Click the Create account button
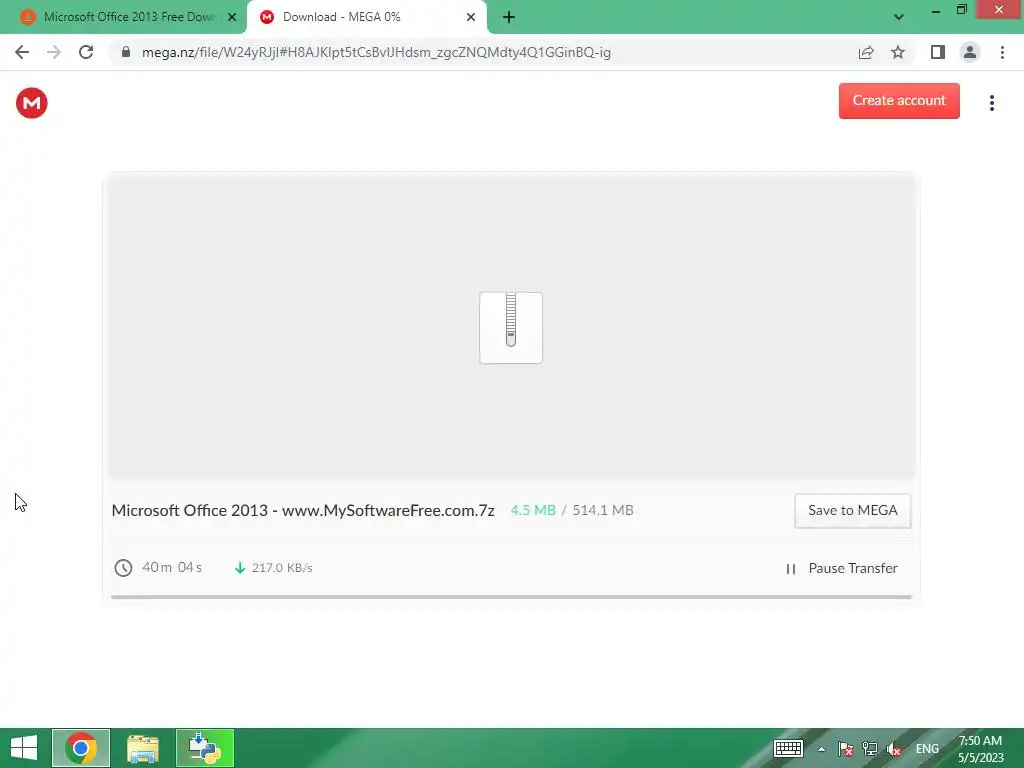The height and width of the screenshot is (768, 1024). 899,101
